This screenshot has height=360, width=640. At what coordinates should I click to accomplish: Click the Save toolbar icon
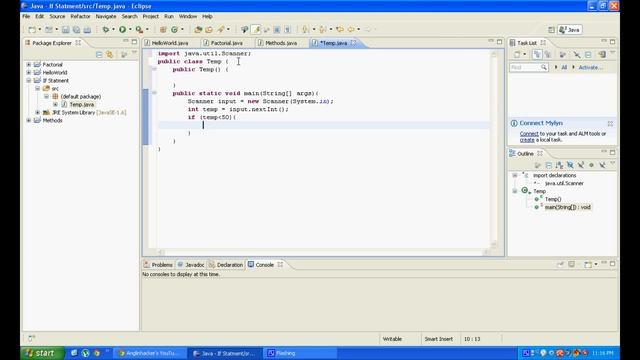65,29
